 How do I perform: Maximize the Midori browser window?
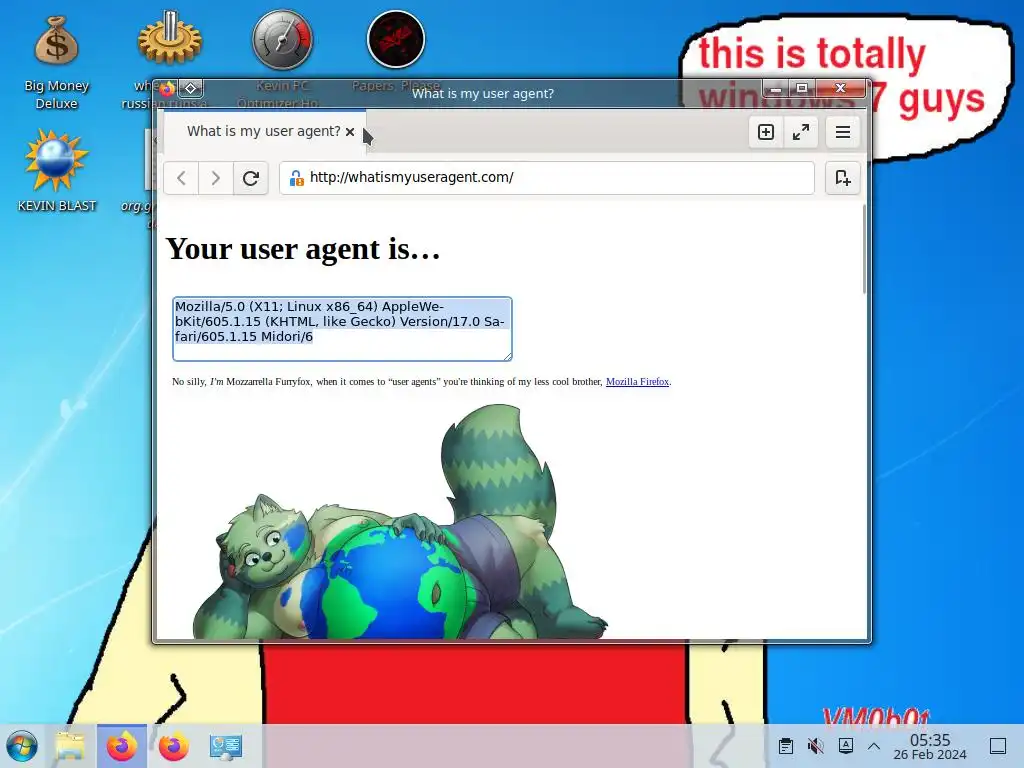802,88
